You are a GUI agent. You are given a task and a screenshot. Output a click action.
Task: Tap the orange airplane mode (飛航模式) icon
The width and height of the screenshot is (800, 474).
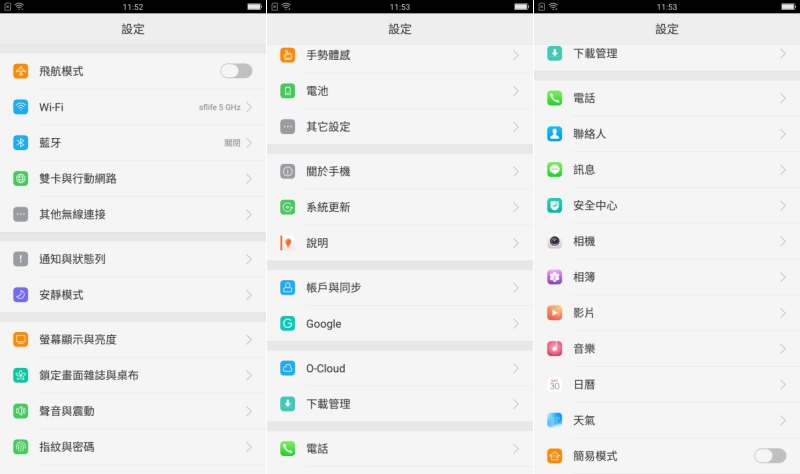(20, 71)
